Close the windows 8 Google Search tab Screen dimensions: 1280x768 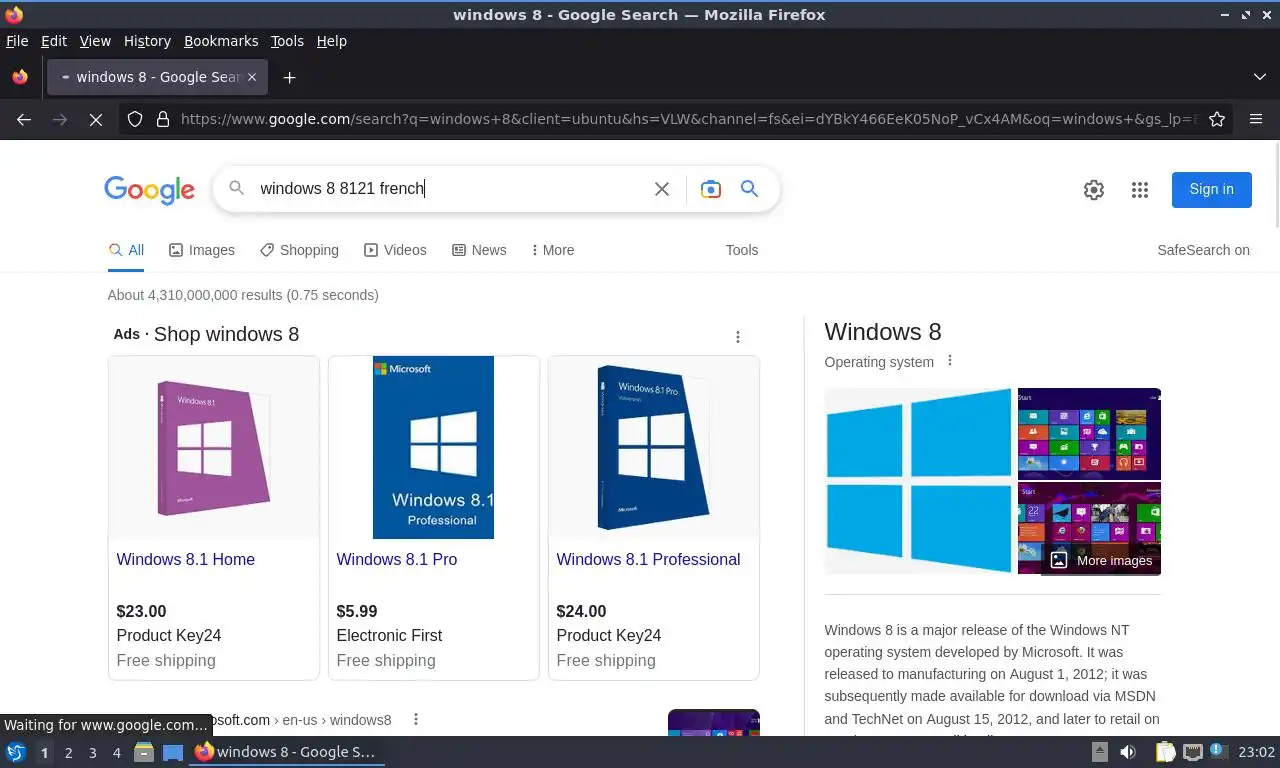click(252, 77)
